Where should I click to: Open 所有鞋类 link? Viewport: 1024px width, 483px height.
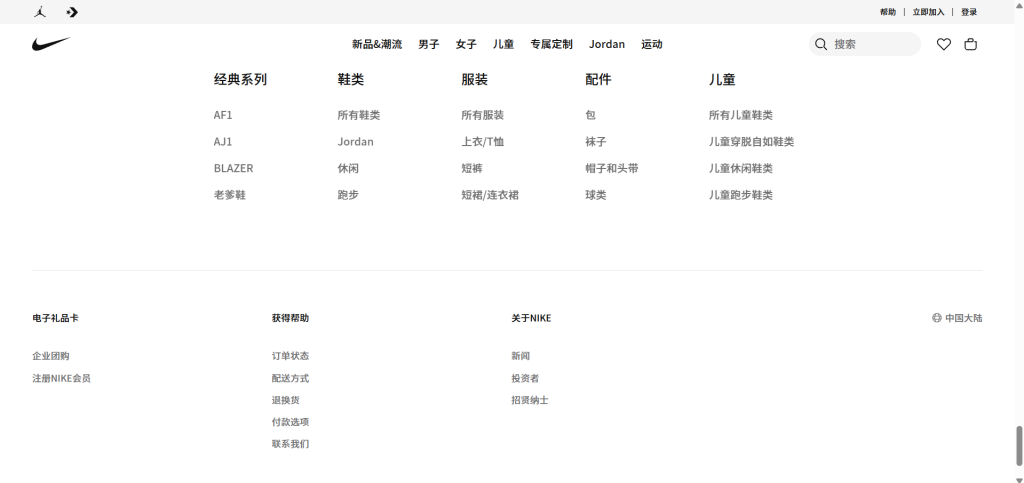[x=359, y=115]
